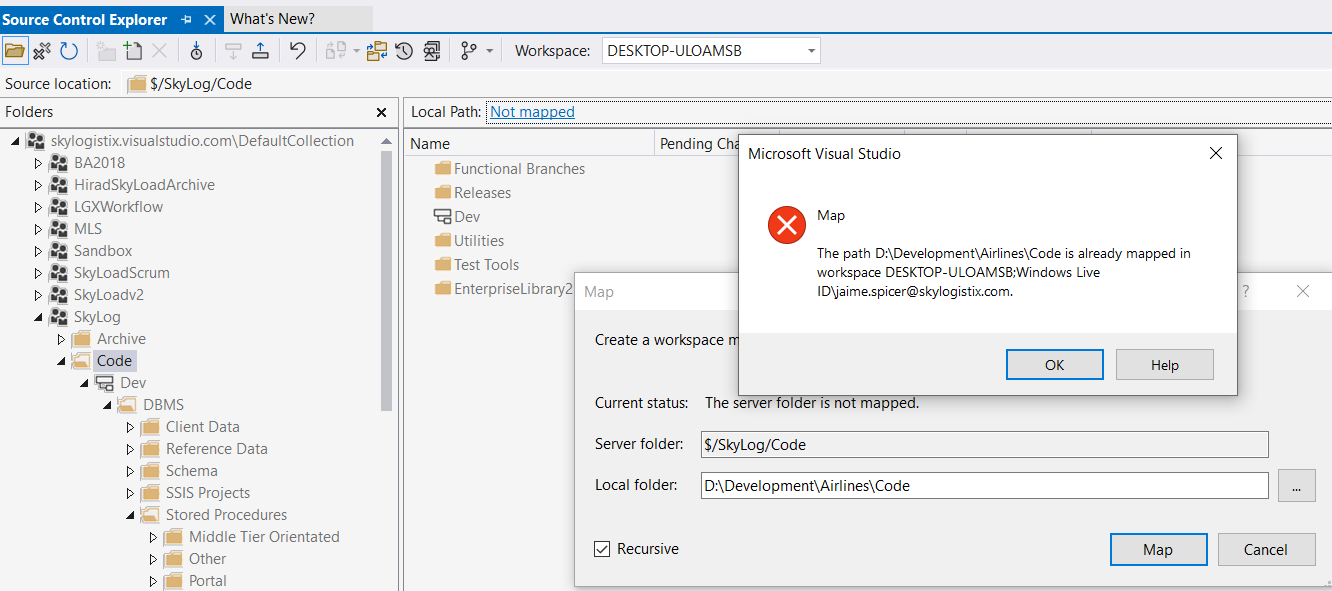Click the Find Changesets toolbar icon
The width and height of the screenshot is (1332, 591).
[x=432, y=51]
